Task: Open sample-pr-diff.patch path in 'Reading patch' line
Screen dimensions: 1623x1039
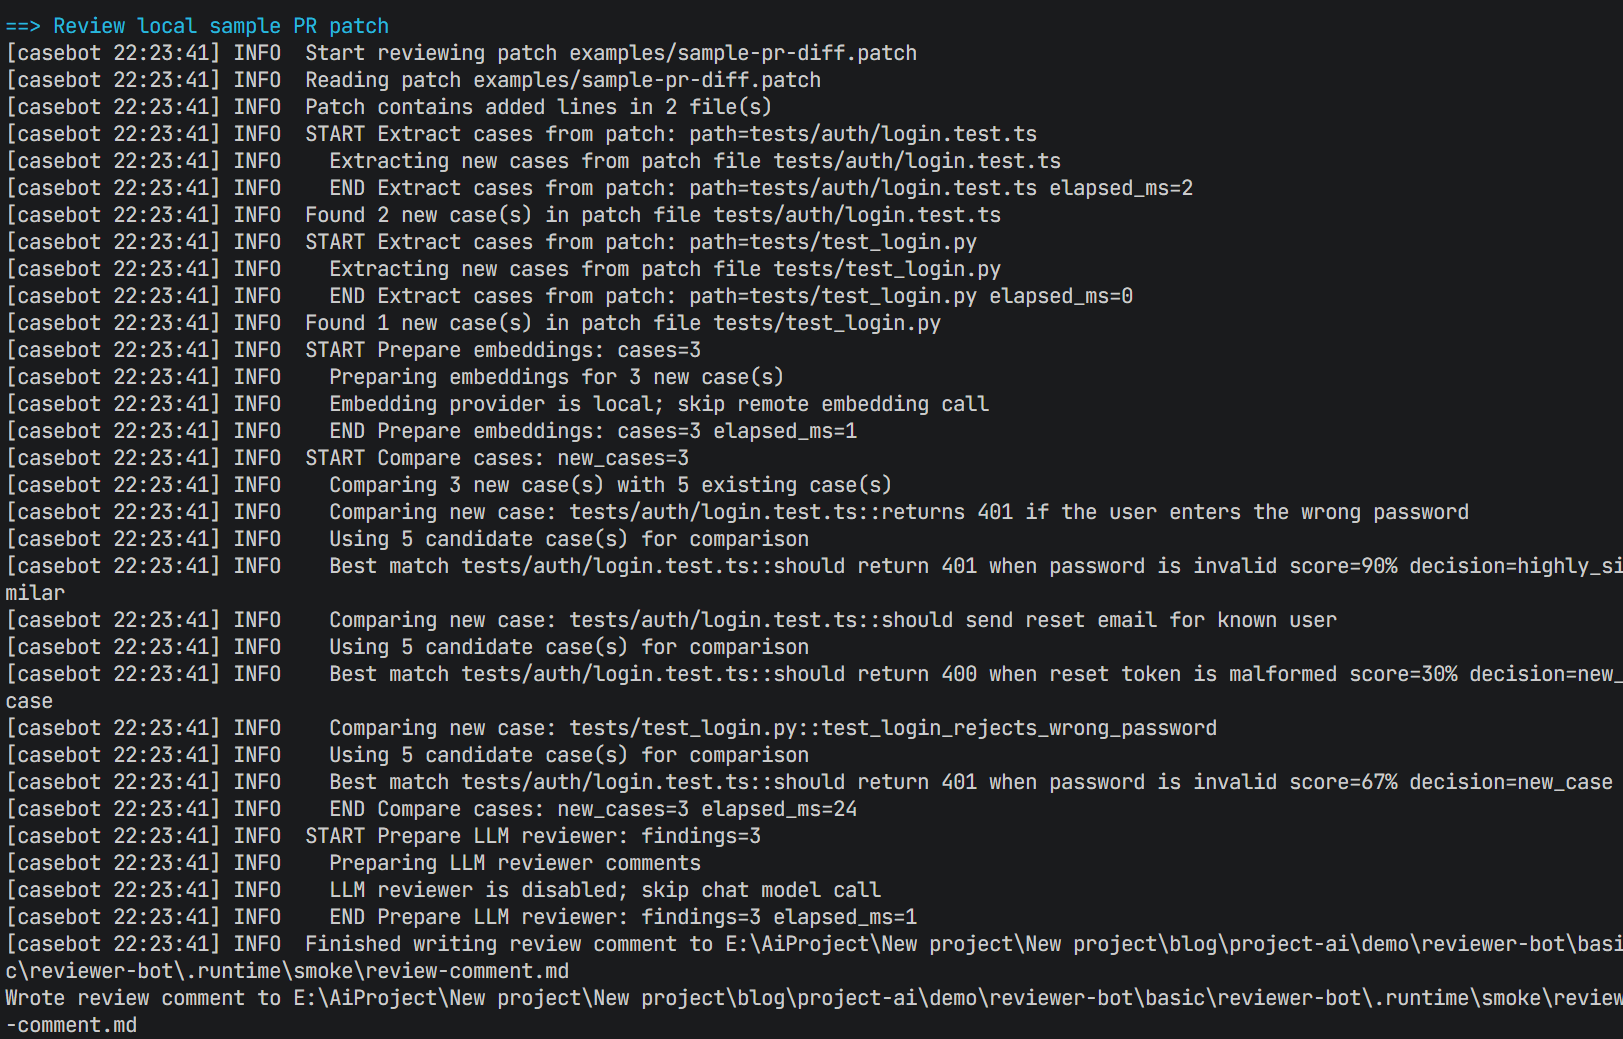Action: pos(647,80)
